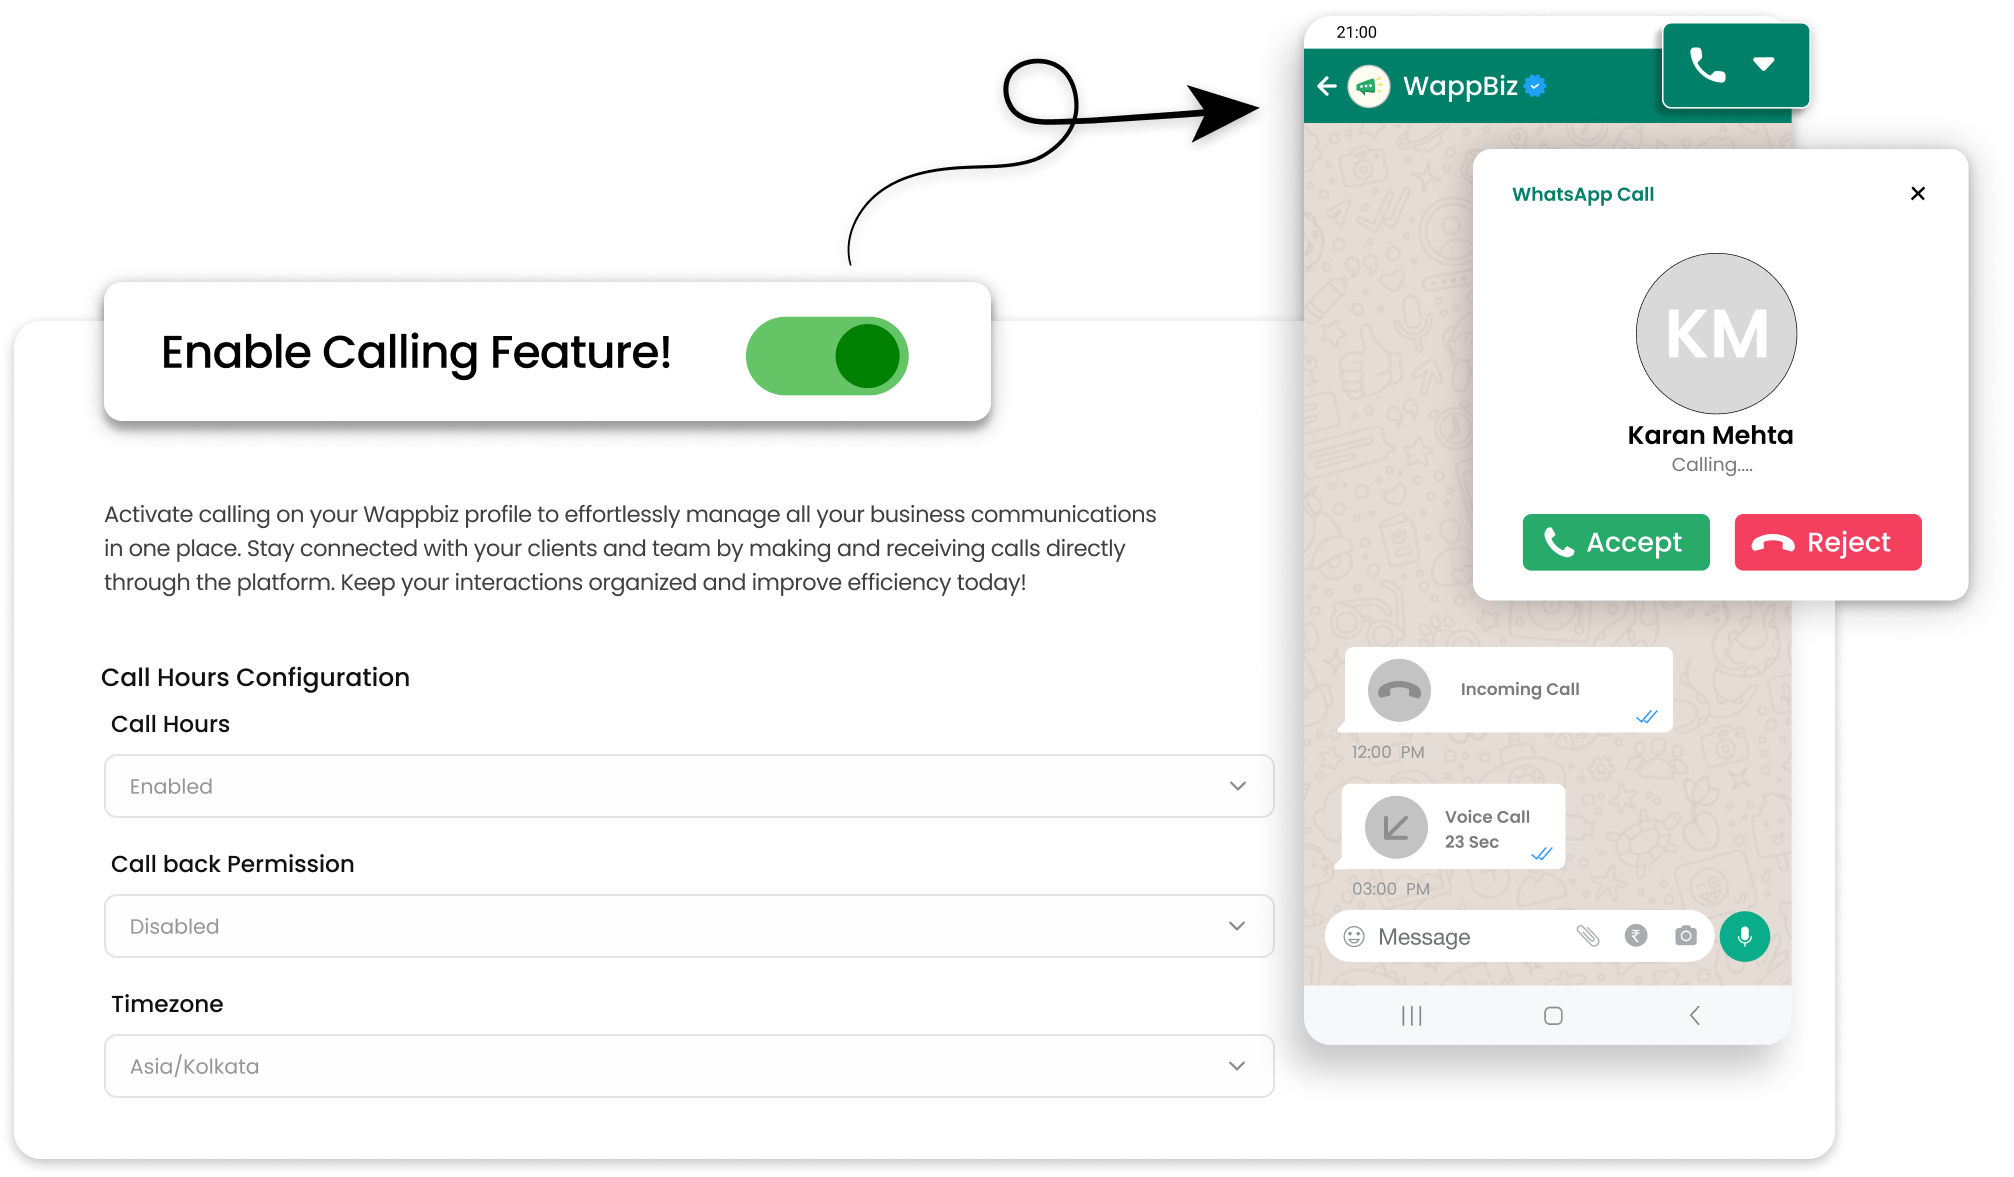2014x1177 pixels.
Task: Click the phone call icon in chat header
Action: (1707, 65)
